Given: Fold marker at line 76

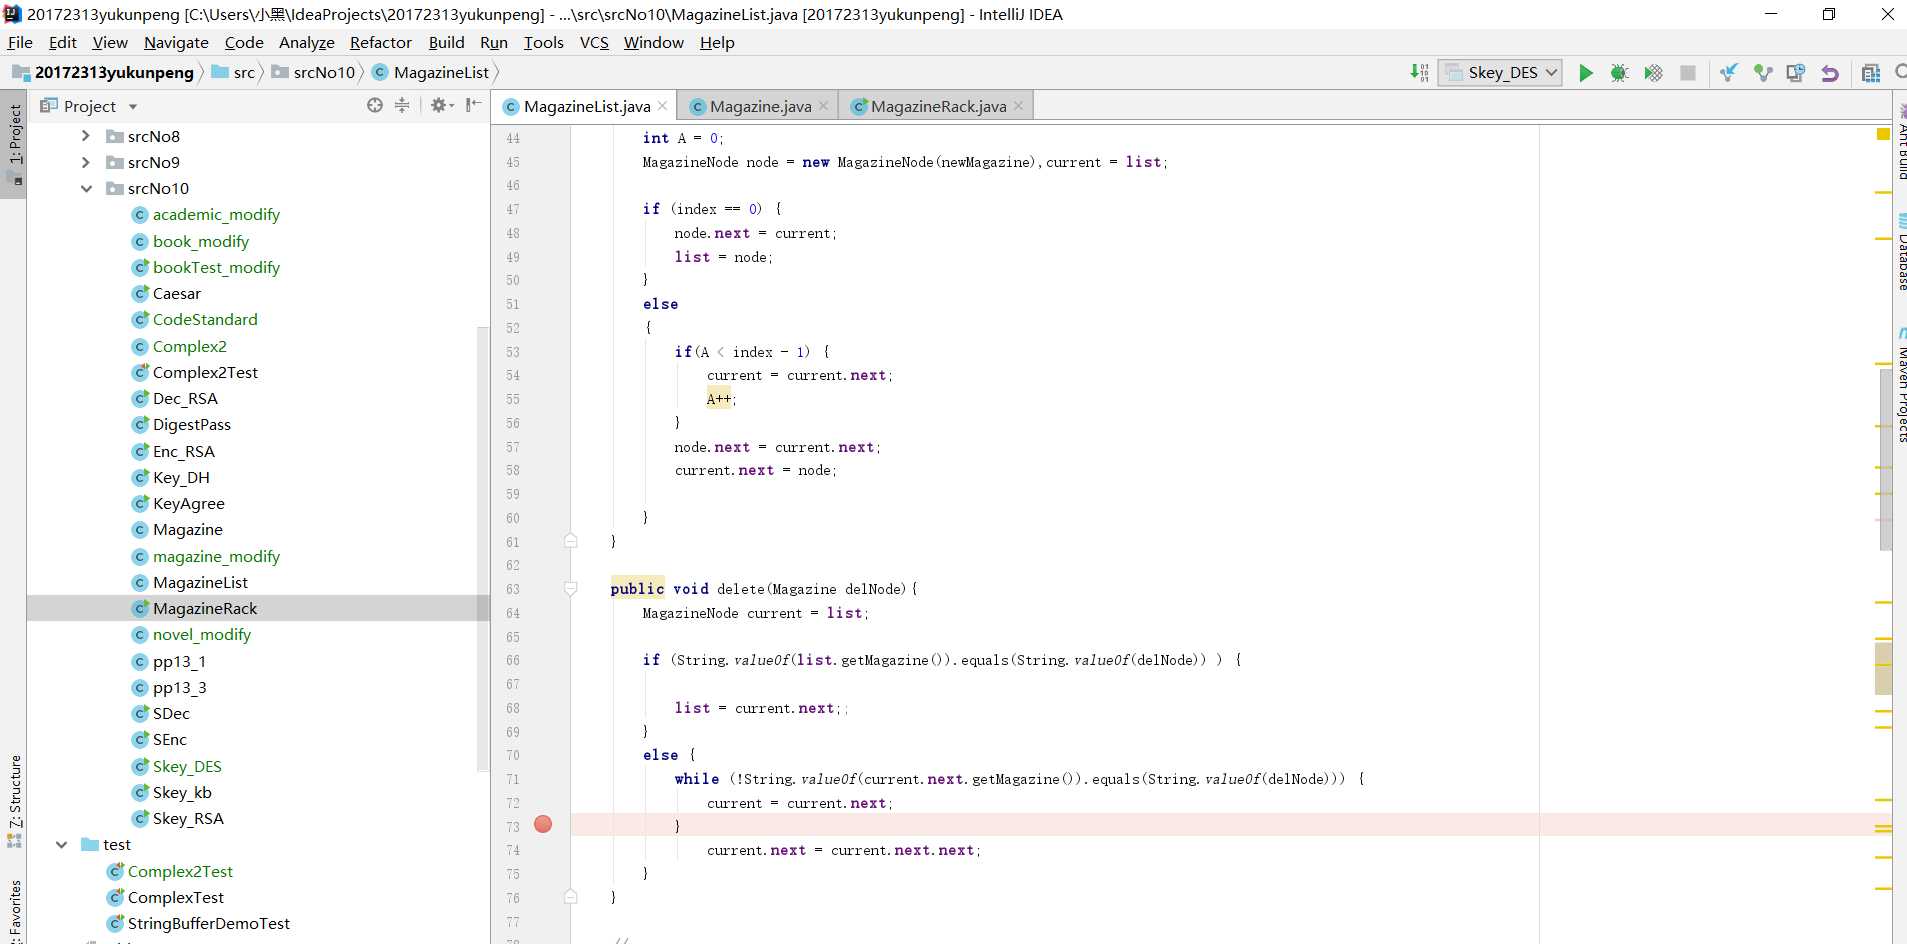Looking at the screenshot, I should [570, 897].
